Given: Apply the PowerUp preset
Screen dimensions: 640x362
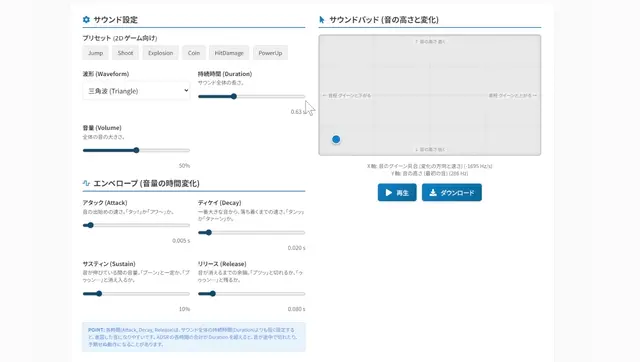Looking at the screenshot, I should click(x=270, y=53).
